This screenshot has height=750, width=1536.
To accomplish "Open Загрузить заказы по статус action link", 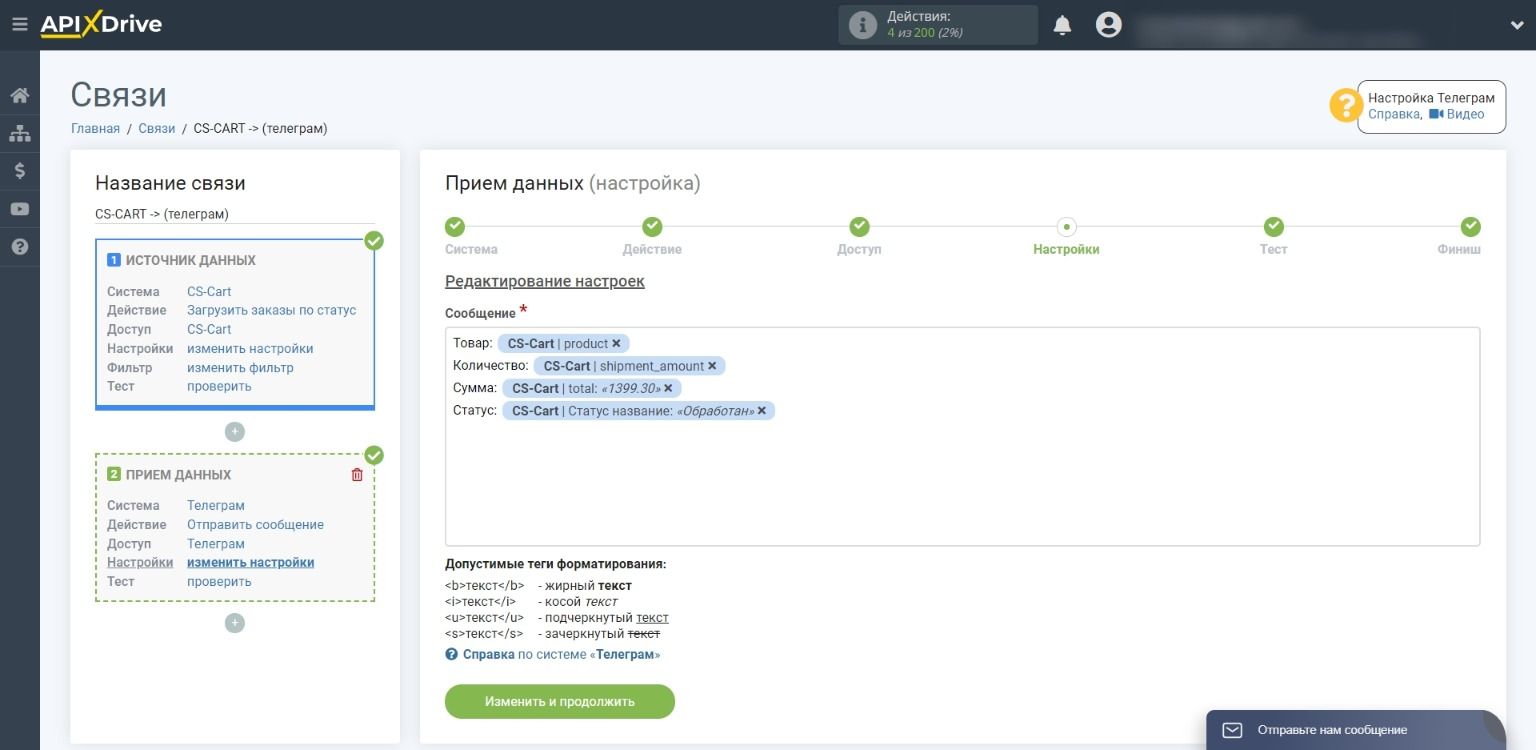I will (x=272, y=310).
